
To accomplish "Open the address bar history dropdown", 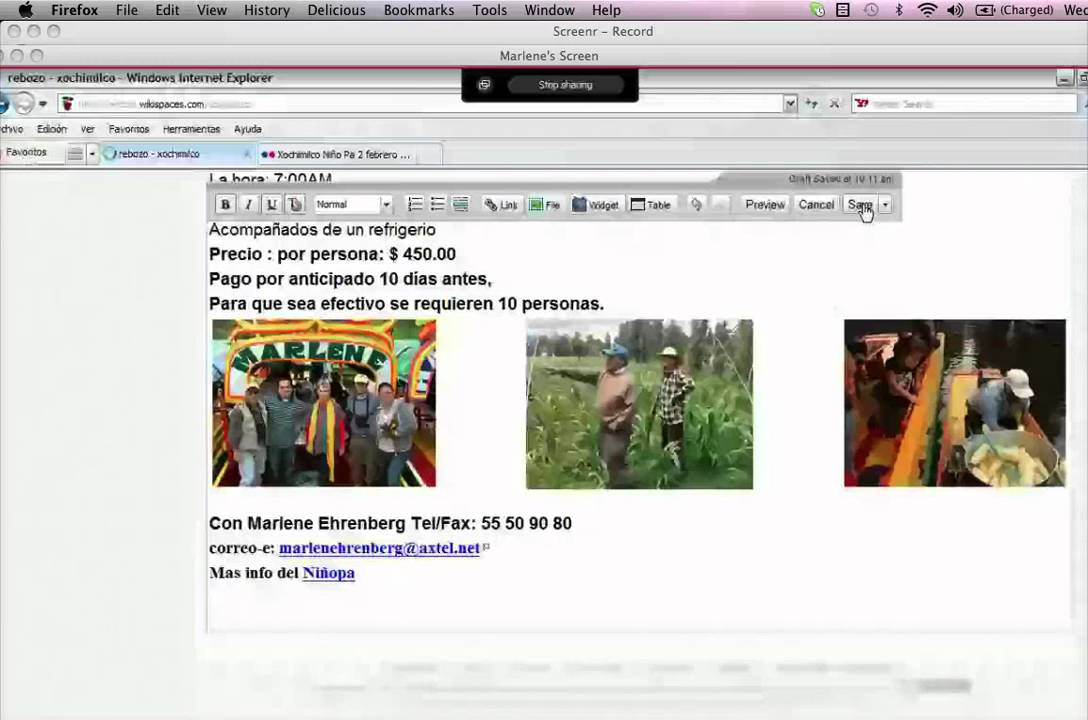I will [x=790, y=104].
